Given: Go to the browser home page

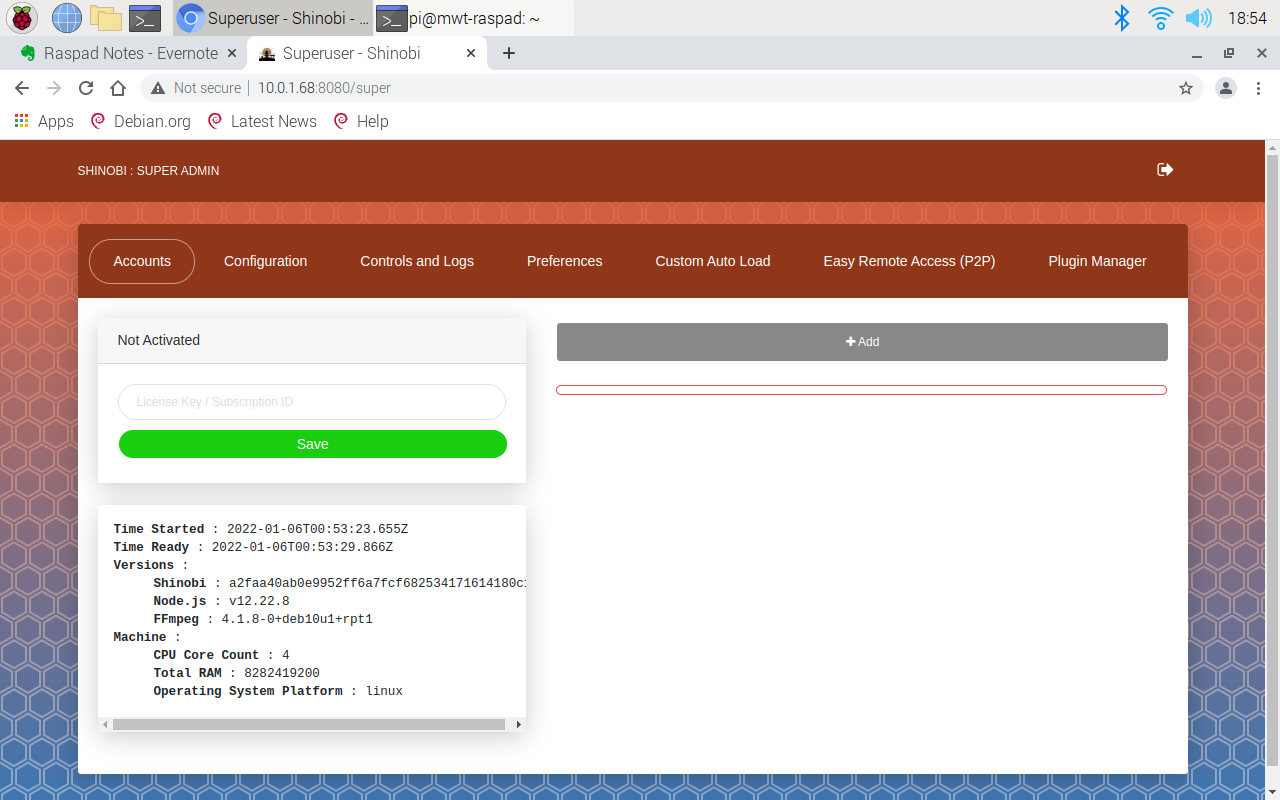Looking at the screenshot, I should click(x=118, y=88).
